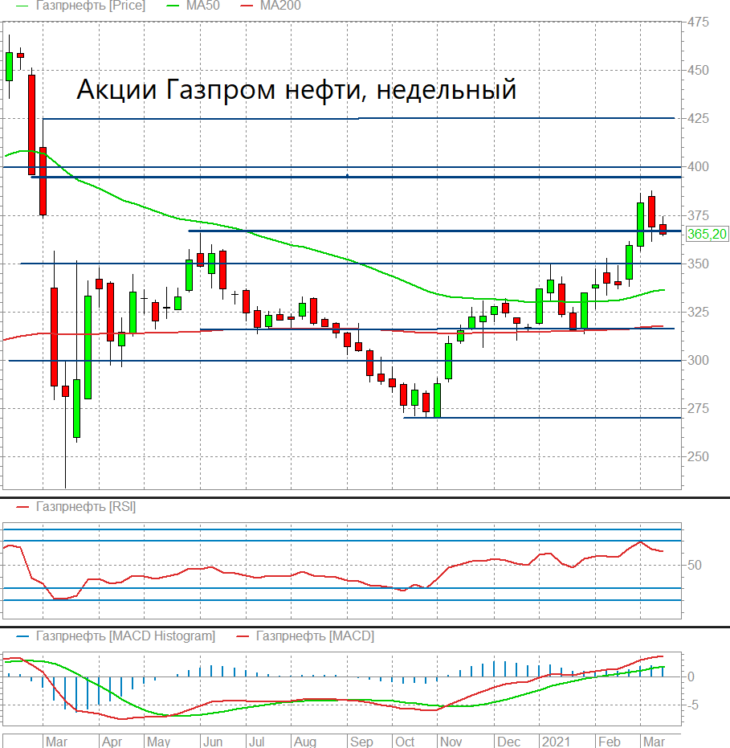
Task: Click the 400 price axis label
Action: tap(698, 167)
